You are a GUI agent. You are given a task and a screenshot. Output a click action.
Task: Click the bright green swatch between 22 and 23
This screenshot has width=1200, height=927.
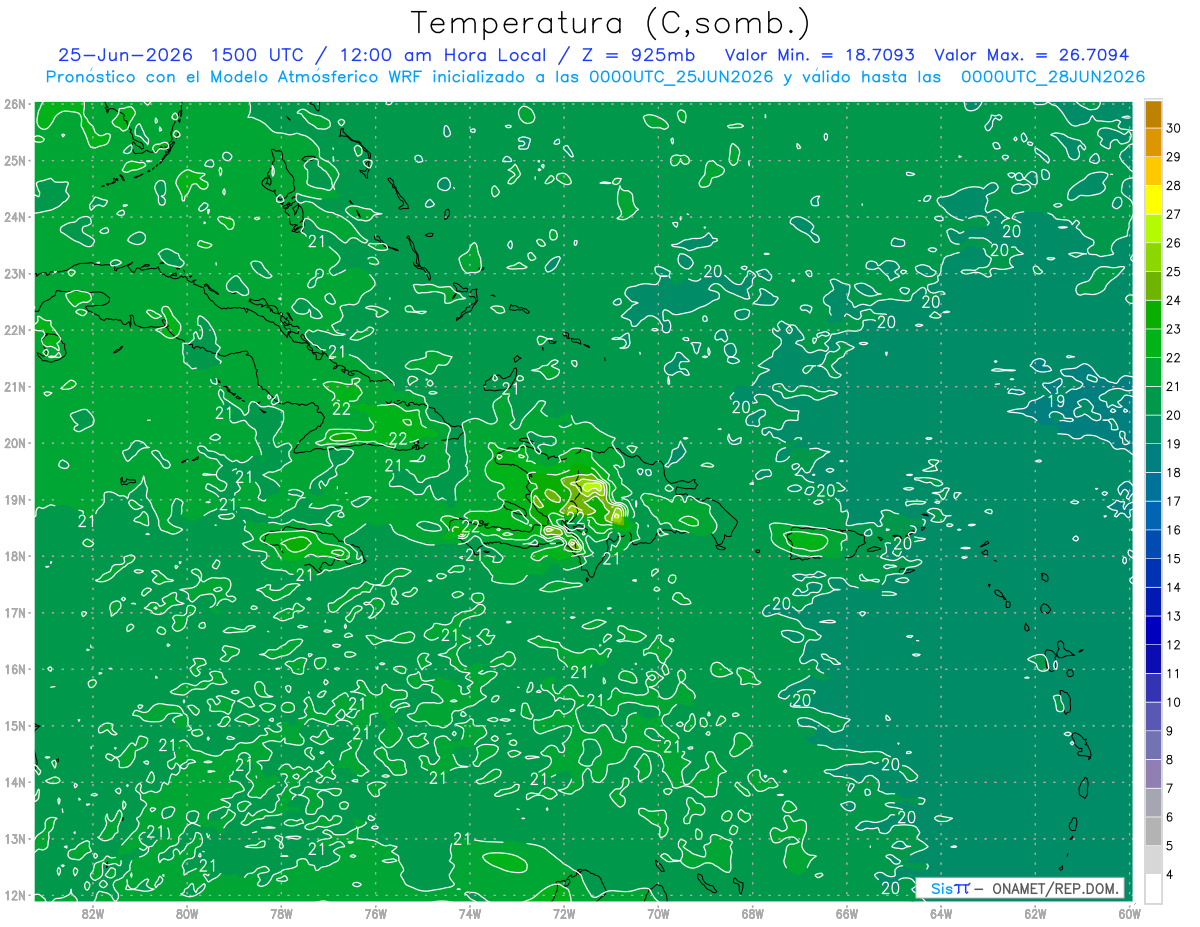click(x=1153, y=343)
